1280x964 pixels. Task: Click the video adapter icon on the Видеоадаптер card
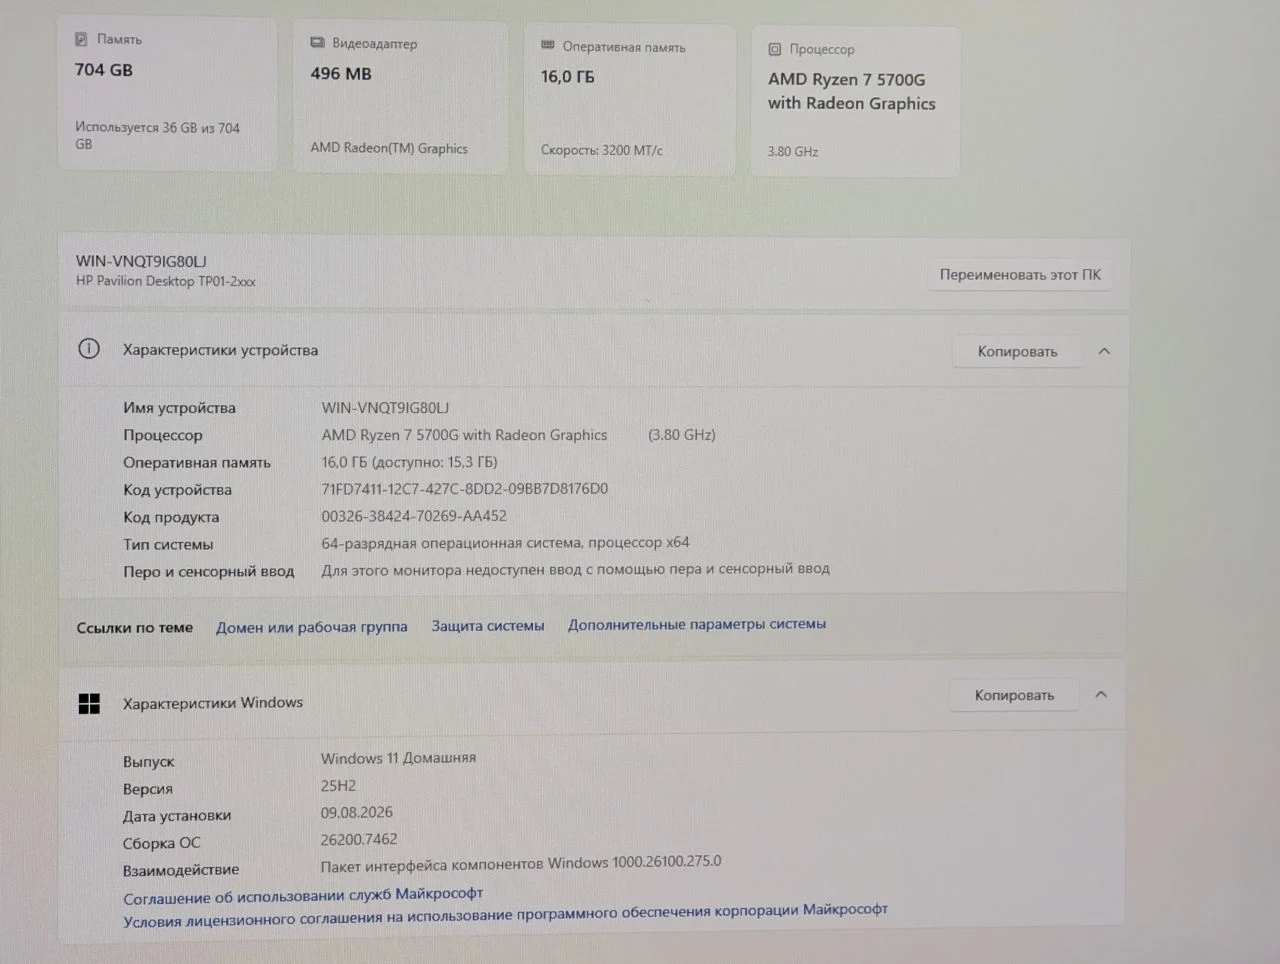coord(317,43)
